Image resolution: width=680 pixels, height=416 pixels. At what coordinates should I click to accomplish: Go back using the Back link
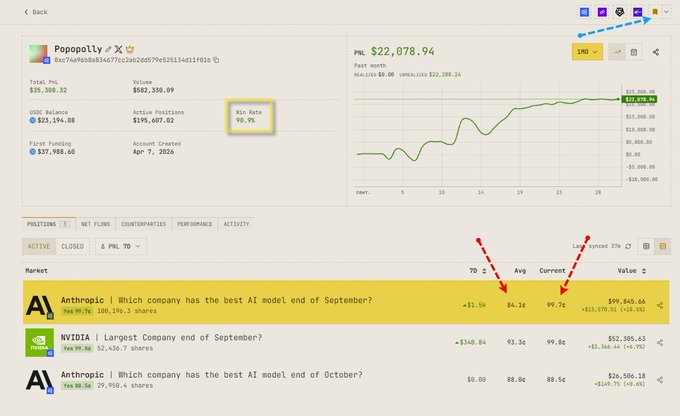[x=36, y=12]
